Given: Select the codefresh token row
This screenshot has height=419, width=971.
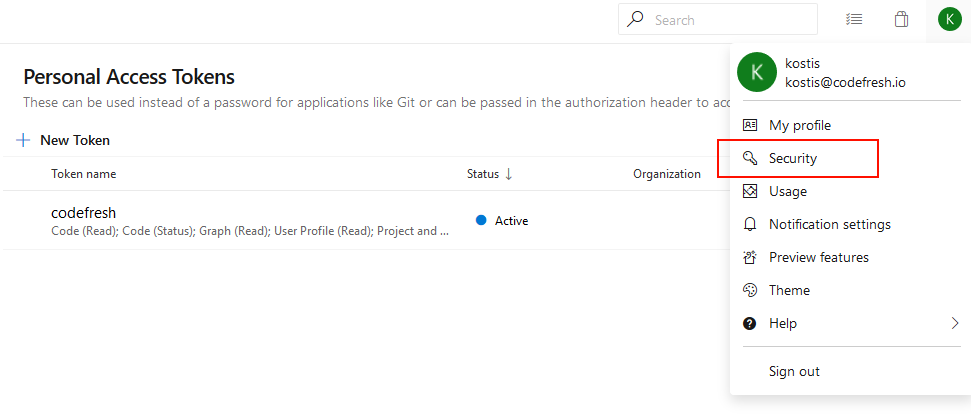Looking at the screenshot, I should tap(250, 220).
